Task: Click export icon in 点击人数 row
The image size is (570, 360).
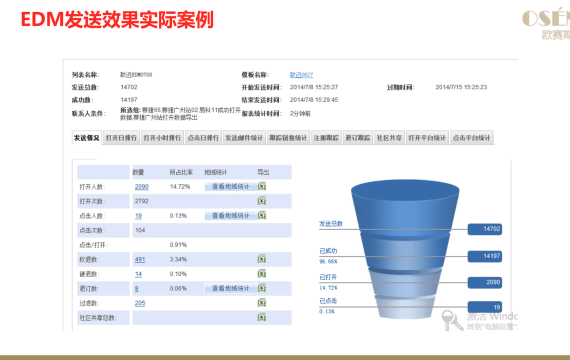Action: point(262,216)
